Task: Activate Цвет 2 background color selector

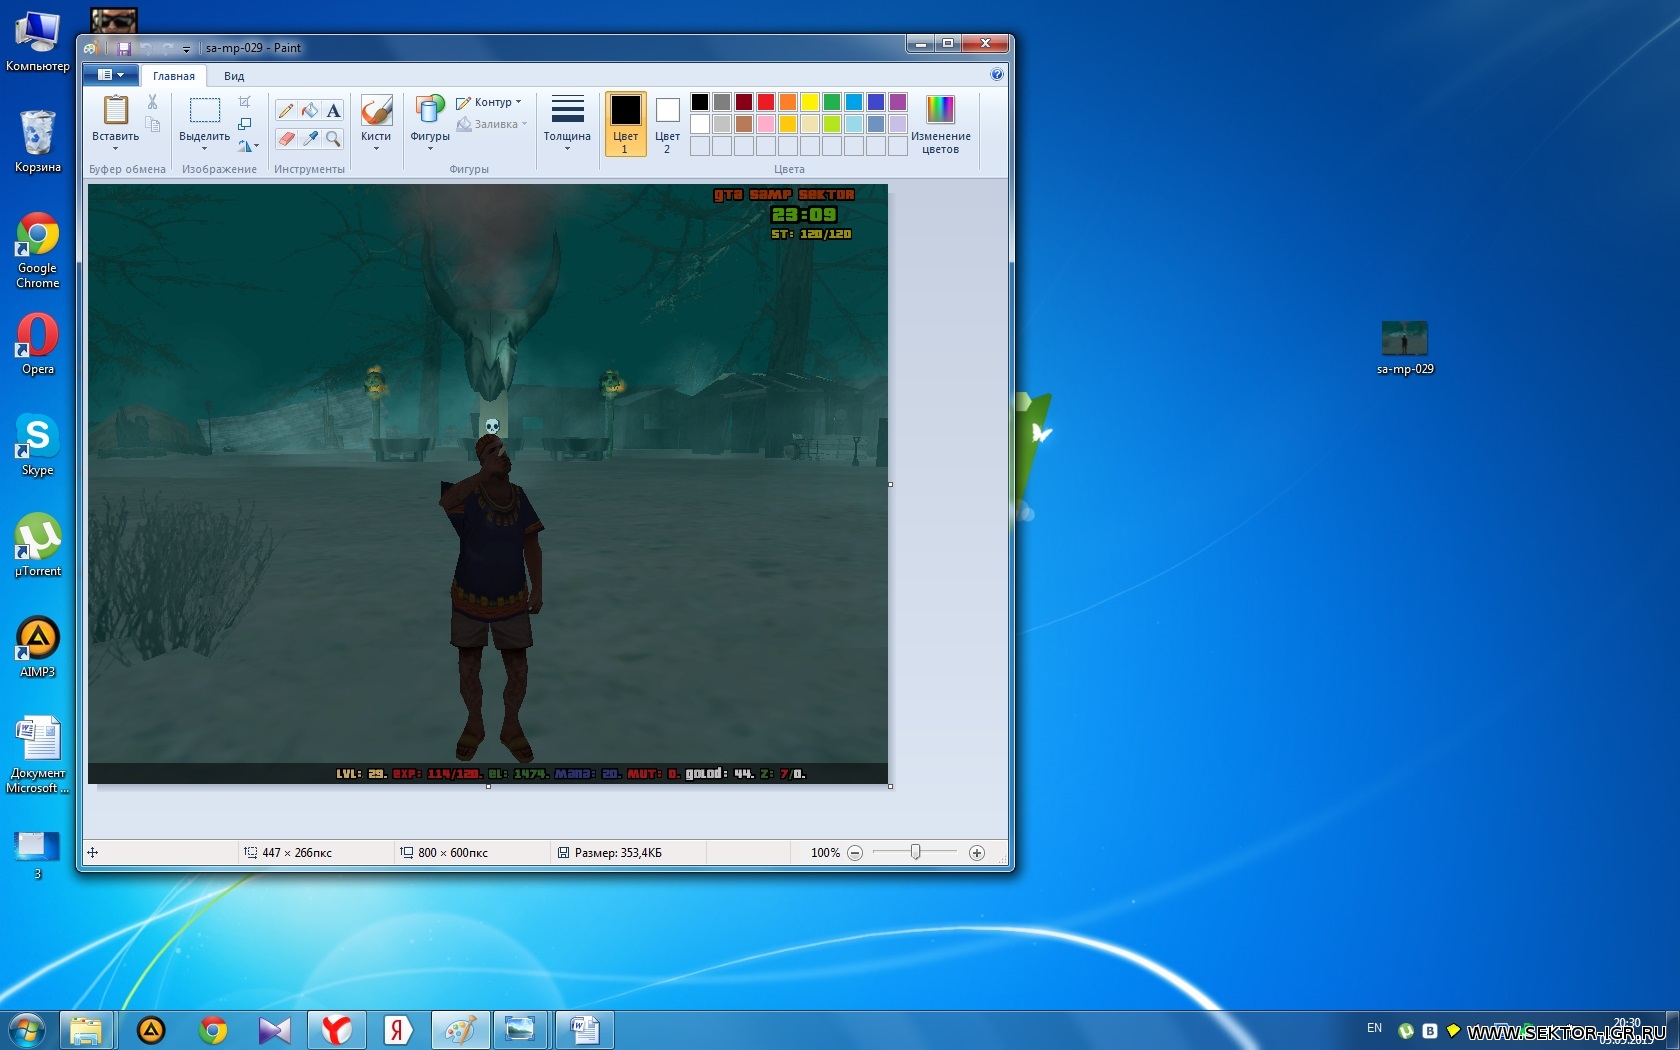Action: (667, 124)
